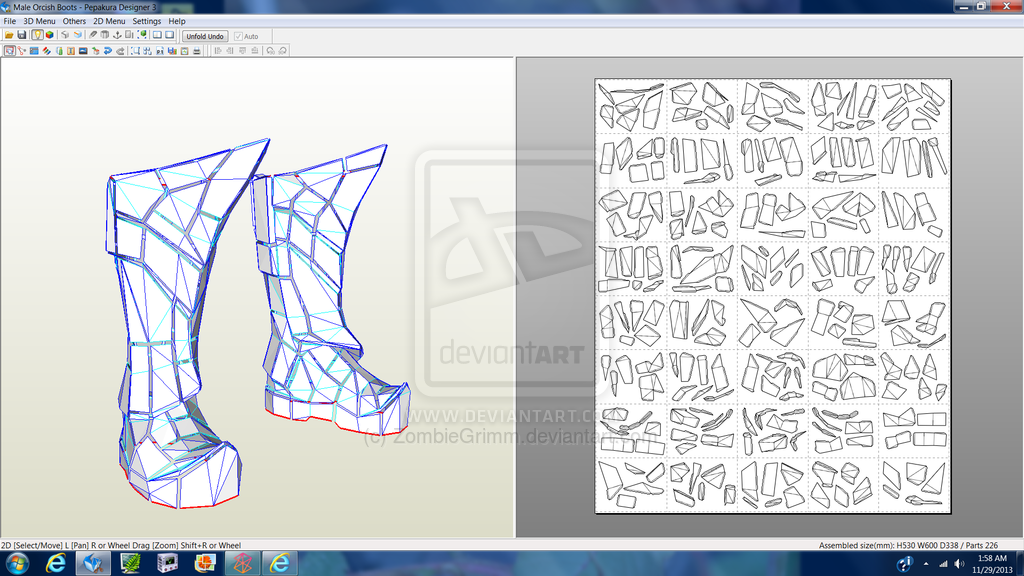
Task: Switch to Pepakura Designer taskbar button
Action: click(x=93, y=563)
